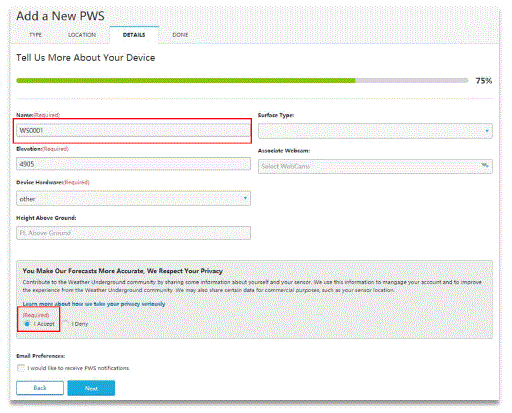Image resolution: width=512 pixels, height=413 pixels.
Task: Enable PWS notifications checkbox
Action: click(x=21, y=368)
